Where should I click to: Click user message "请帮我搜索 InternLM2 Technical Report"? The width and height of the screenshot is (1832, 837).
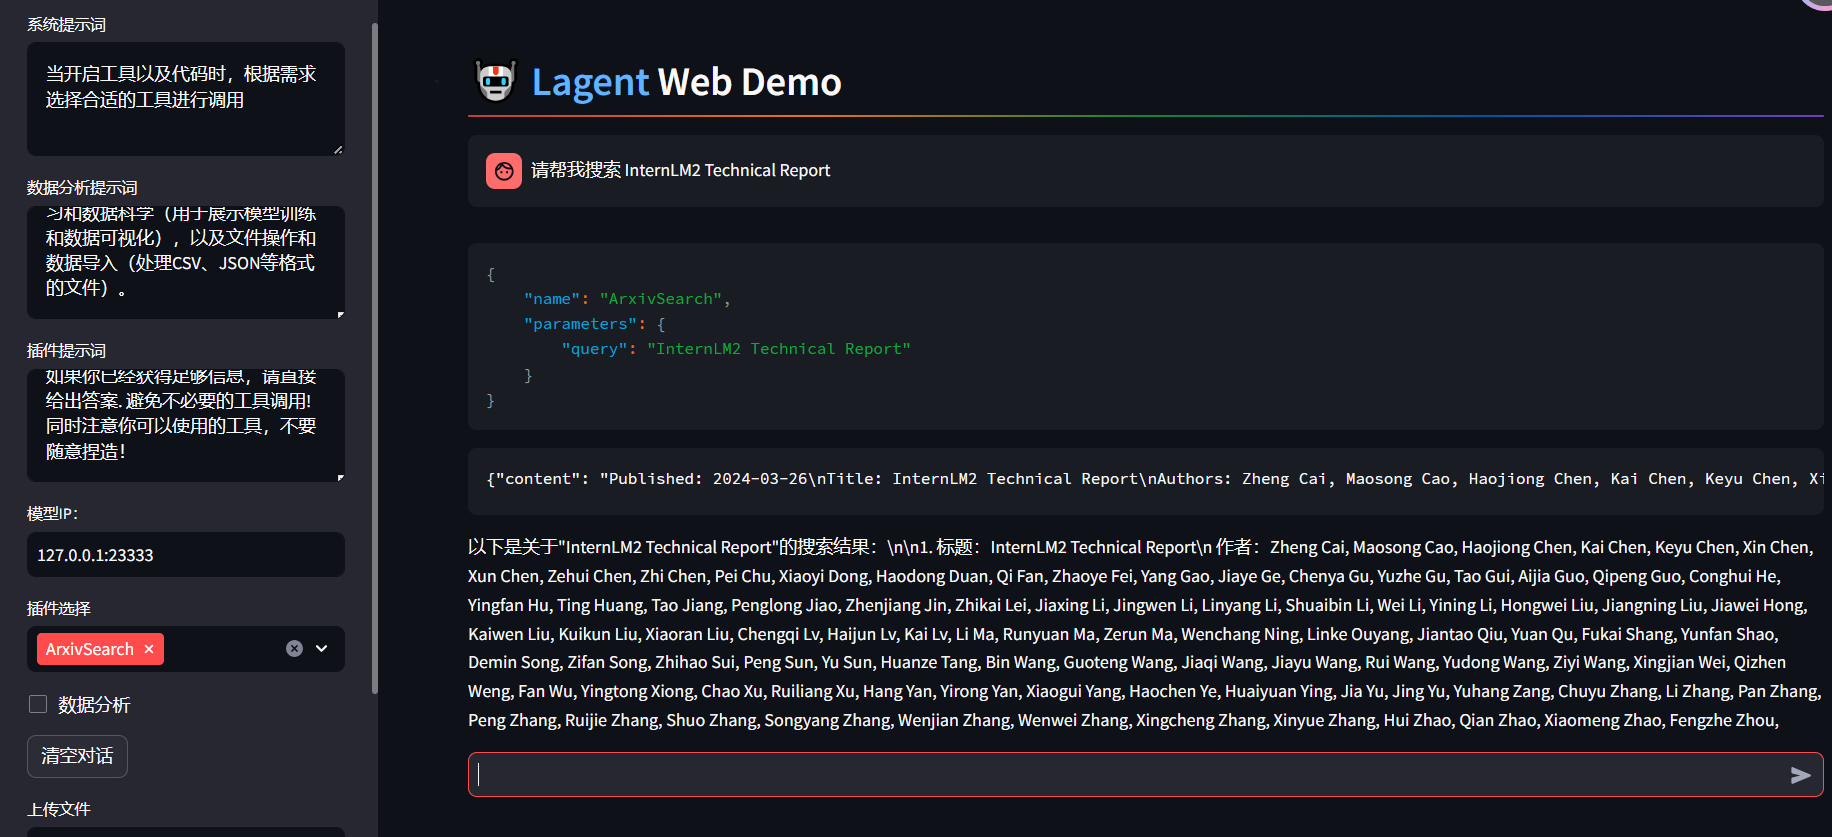coord(680,171)
